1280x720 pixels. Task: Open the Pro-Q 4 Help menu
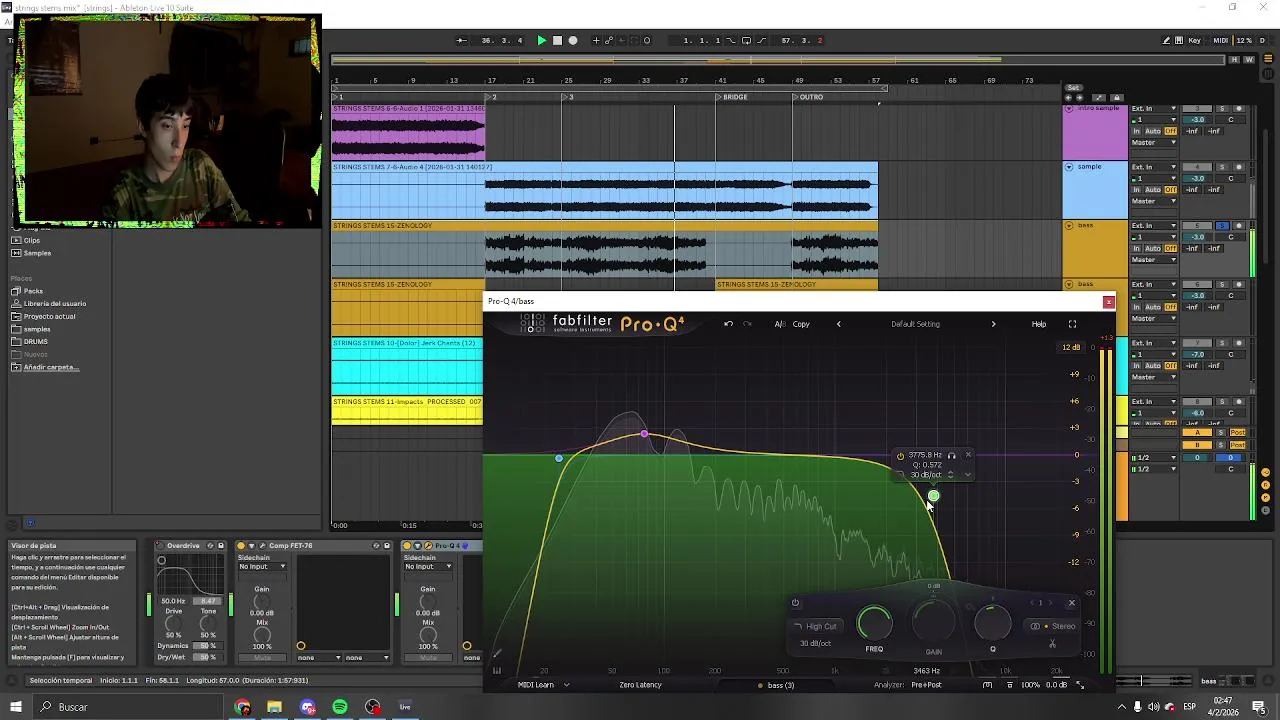click(1039, 324)
